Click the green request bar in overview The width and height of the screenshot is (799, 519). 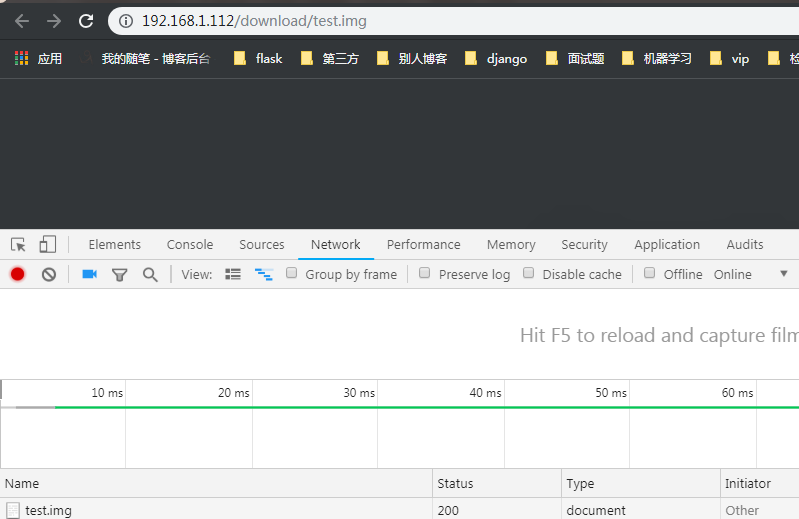427,407
